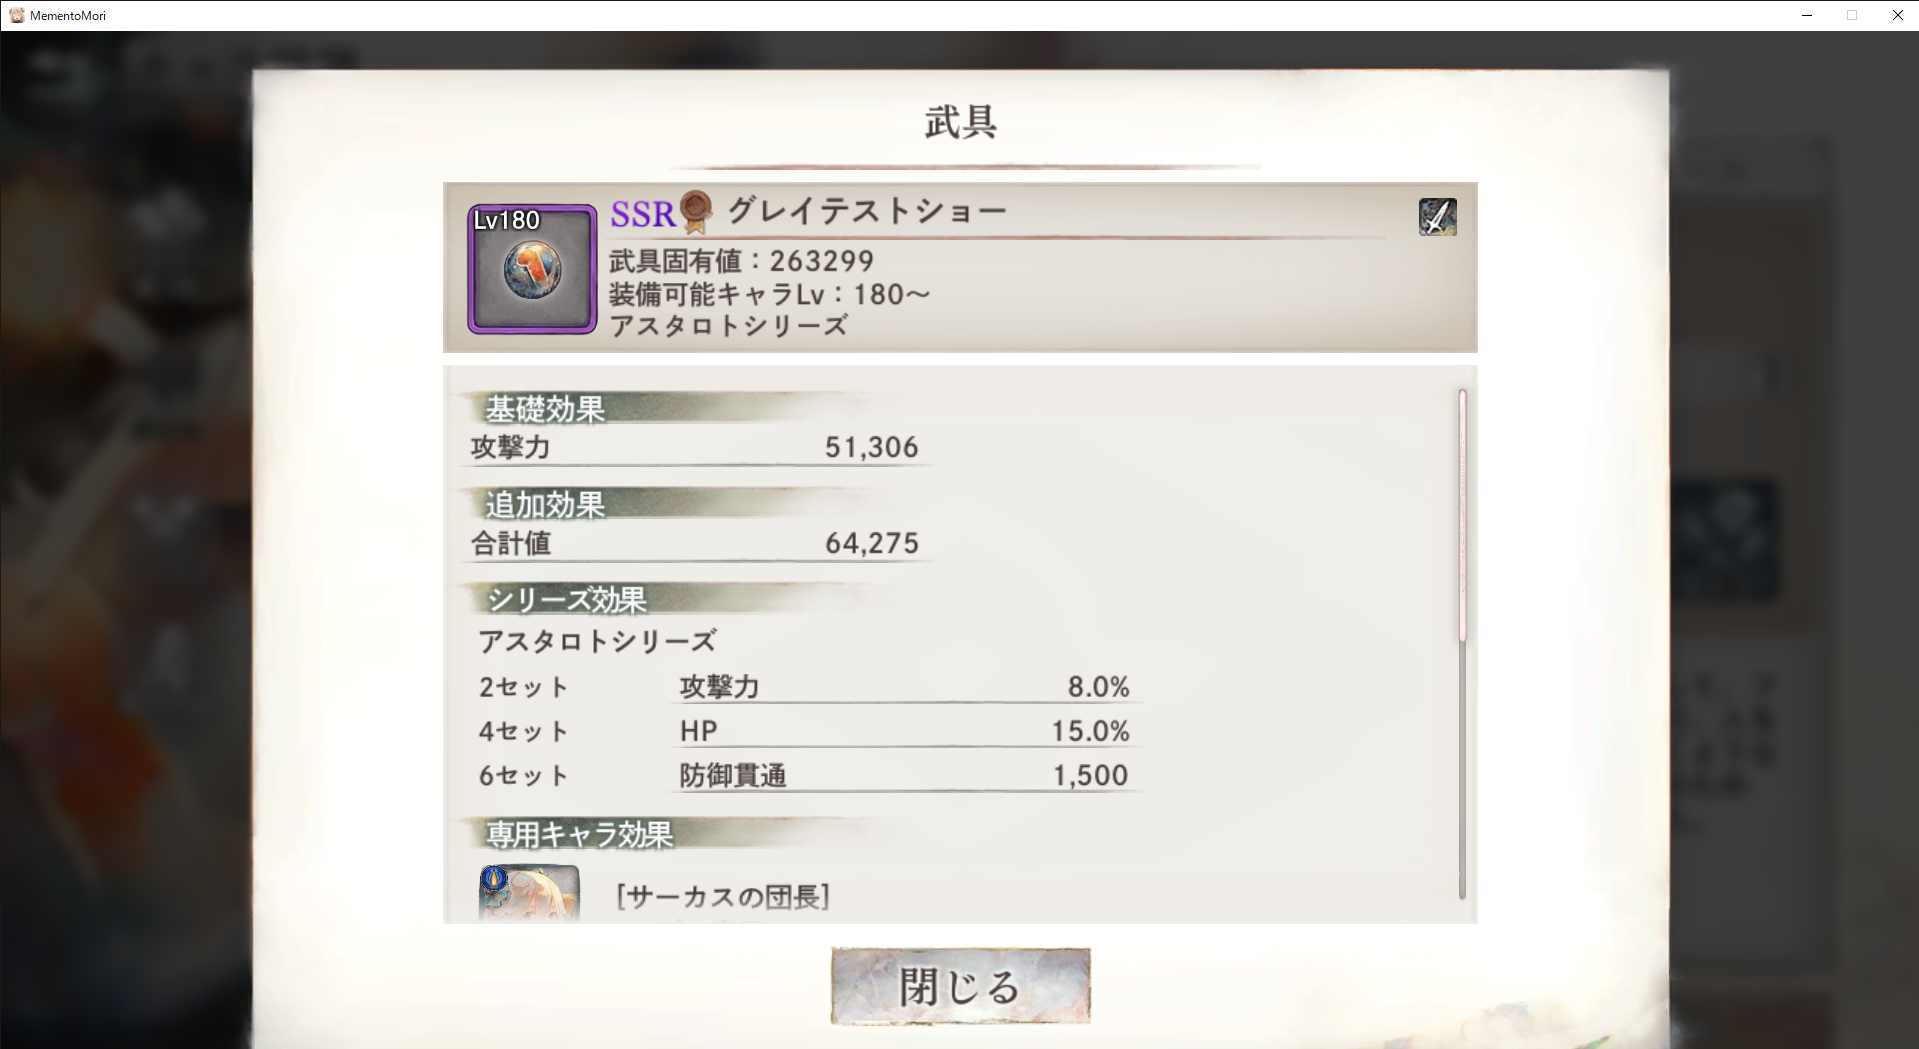
Task: Select the exclusive character portrait thumbnail
Action: point(529,893)
